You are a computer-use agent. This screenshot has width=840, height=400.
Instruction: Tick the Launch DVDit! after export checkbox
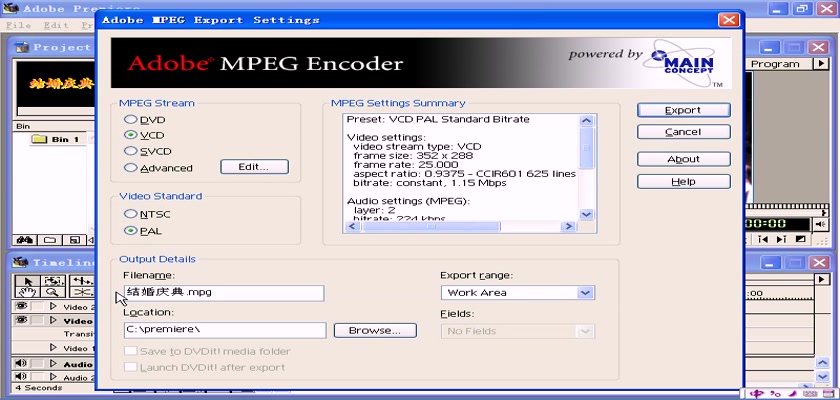[130, 367]
